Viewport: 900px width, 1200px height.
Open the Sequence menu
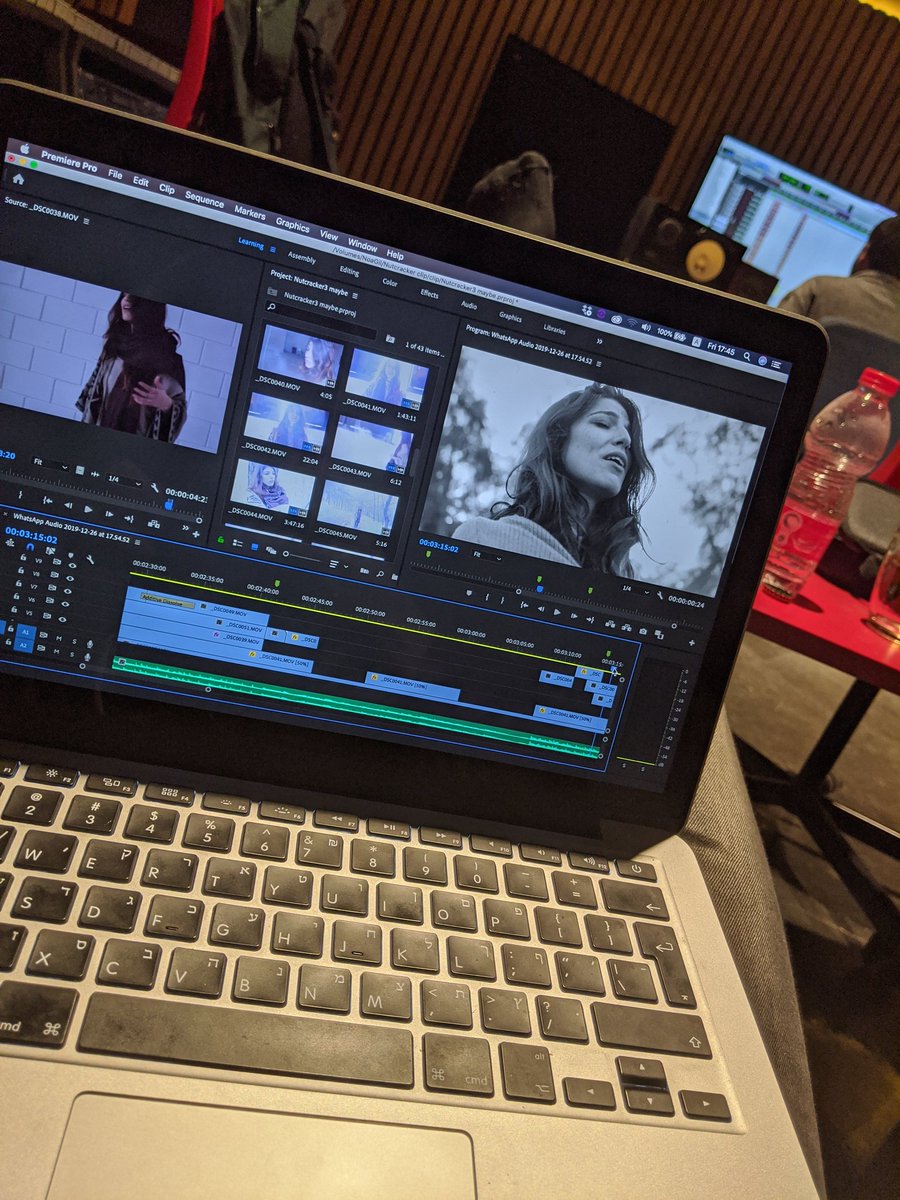(x=204, y=198)
